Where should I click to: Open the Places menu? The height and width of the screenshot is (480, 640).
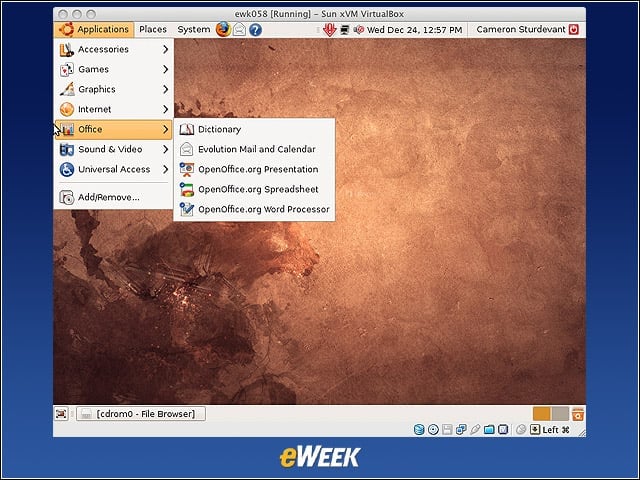153,29
